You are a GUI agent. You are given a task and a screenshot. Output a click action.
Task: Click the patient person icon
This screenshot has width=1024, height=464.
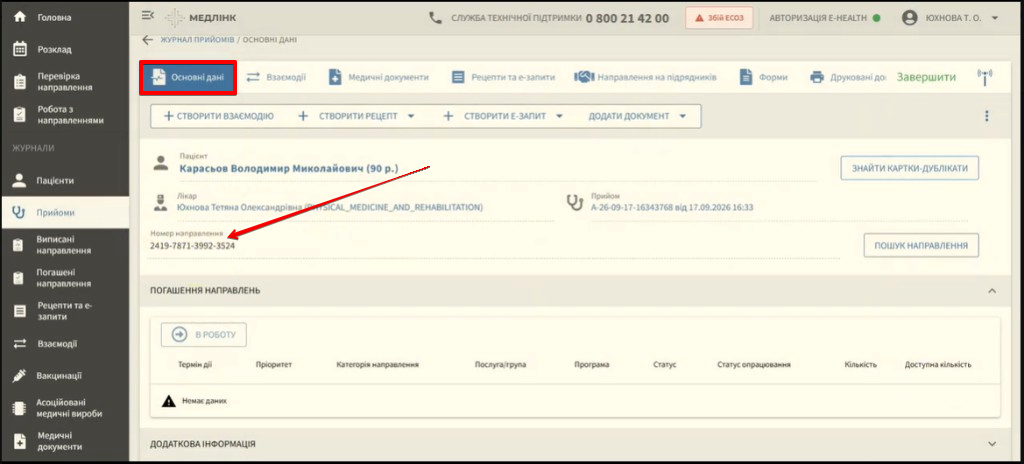pyautogui.click(x=161, y=163)
